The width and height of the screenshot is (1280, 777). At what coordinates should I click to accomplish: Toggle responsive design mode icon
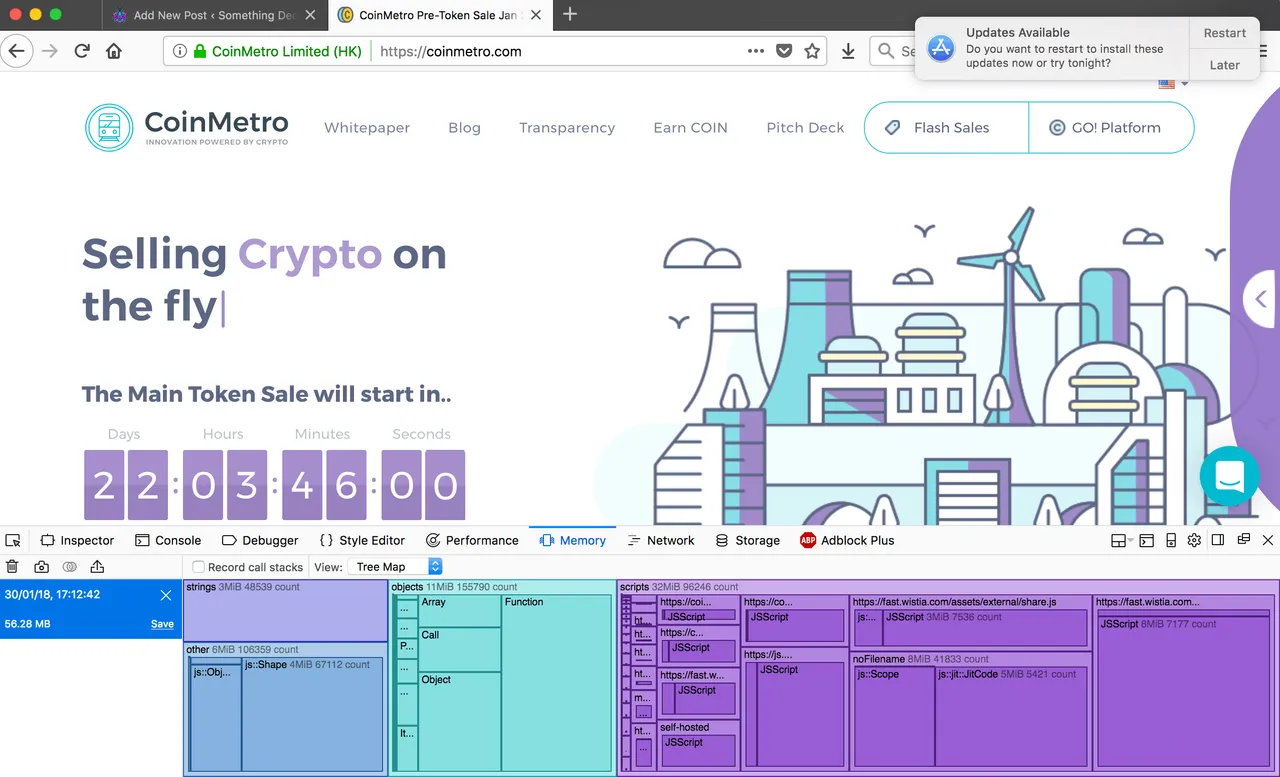pyautogui.click(x=1171, y=540)
